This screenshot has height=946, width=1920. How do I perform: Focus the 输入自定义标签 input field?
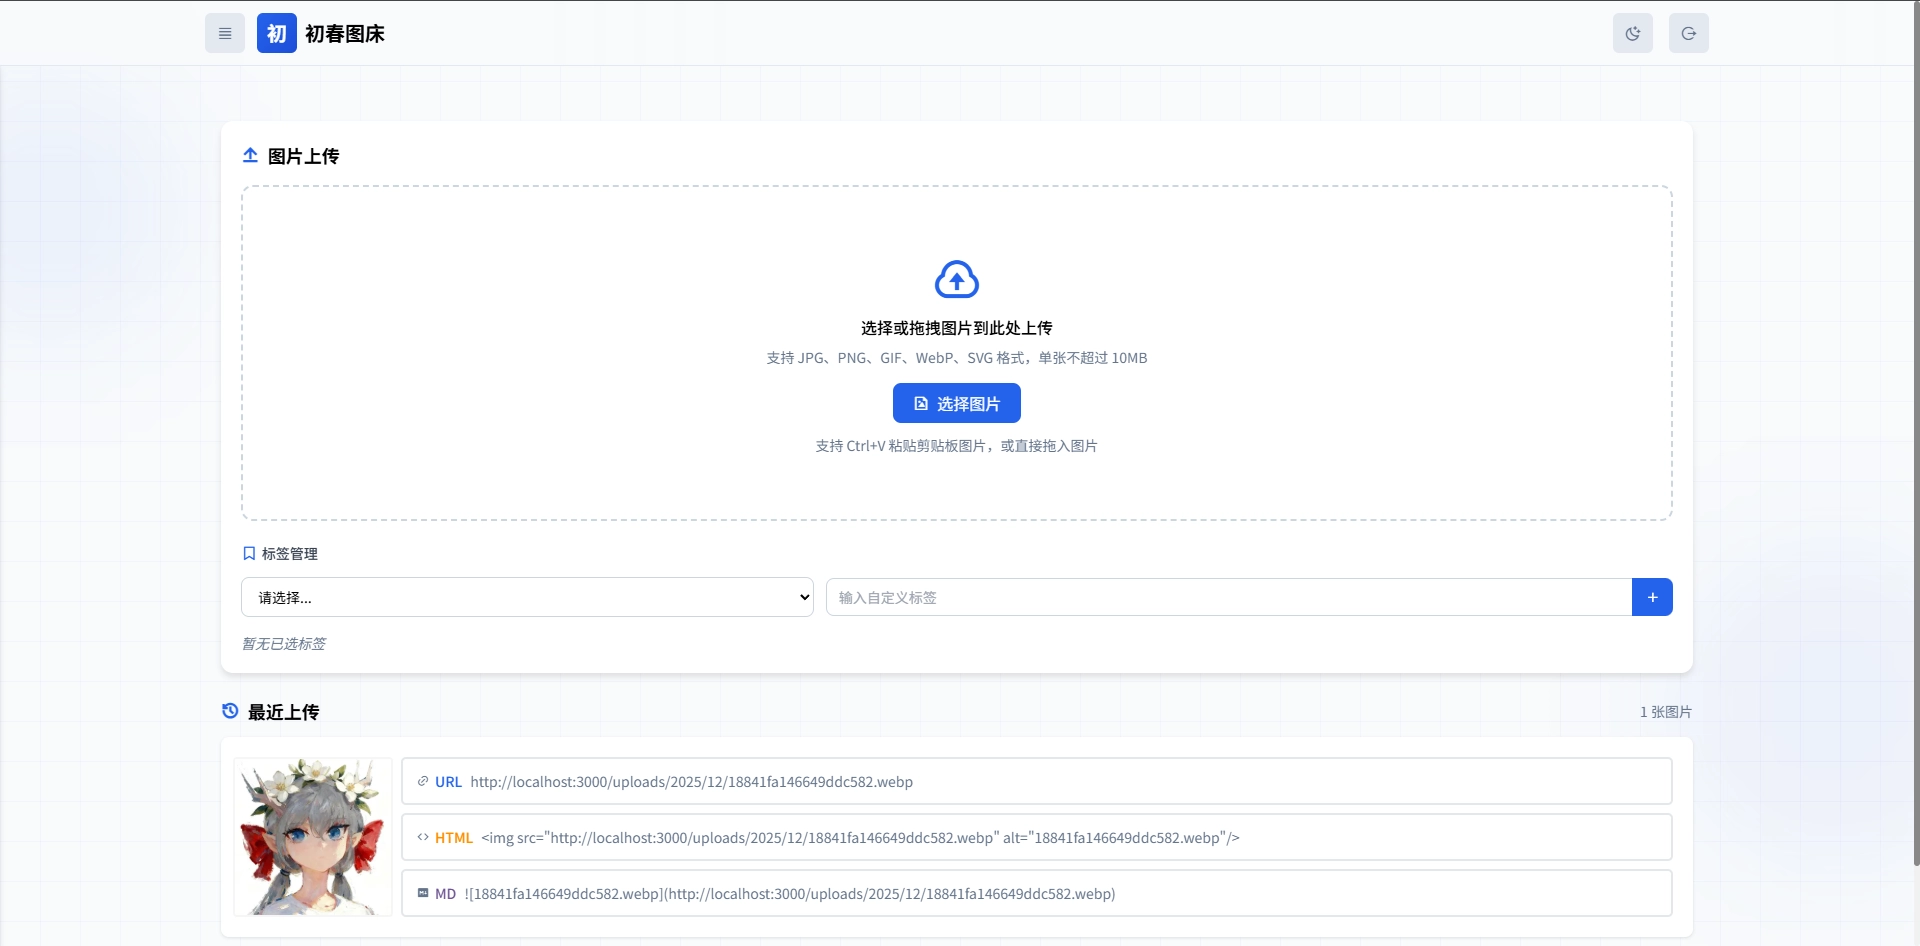(1228, 597)
